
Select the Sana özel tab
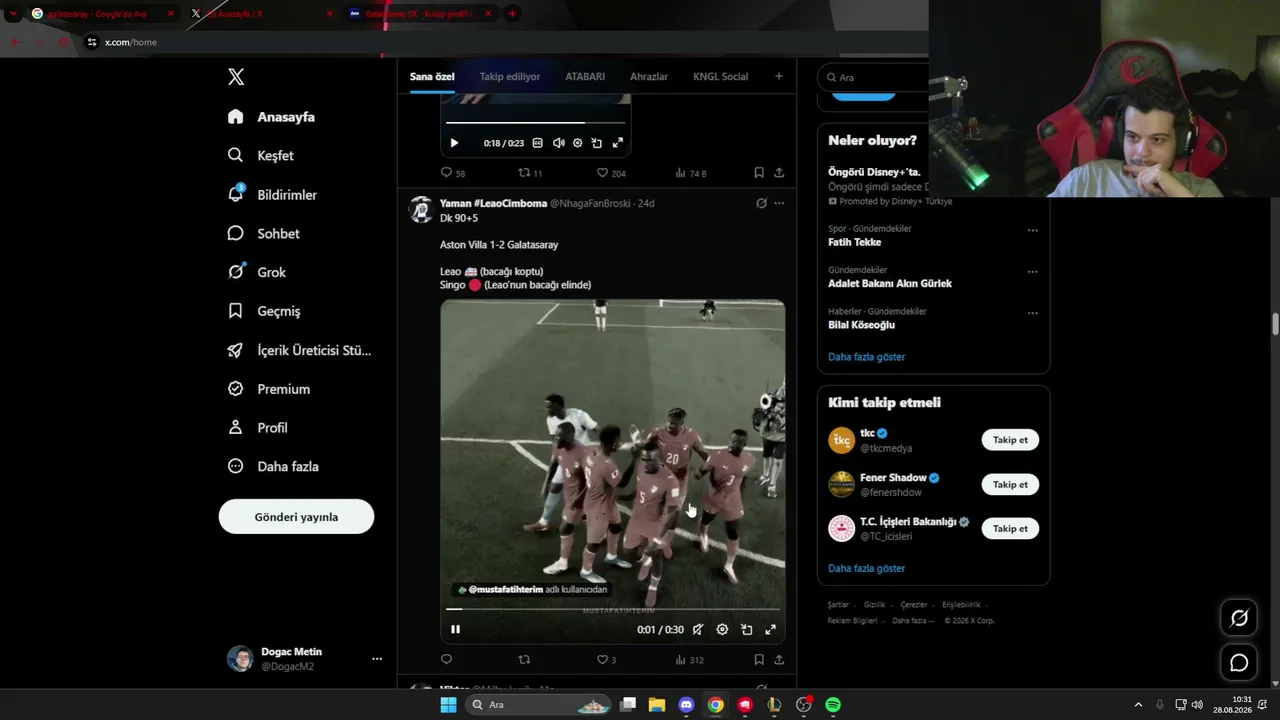point(432,77)
